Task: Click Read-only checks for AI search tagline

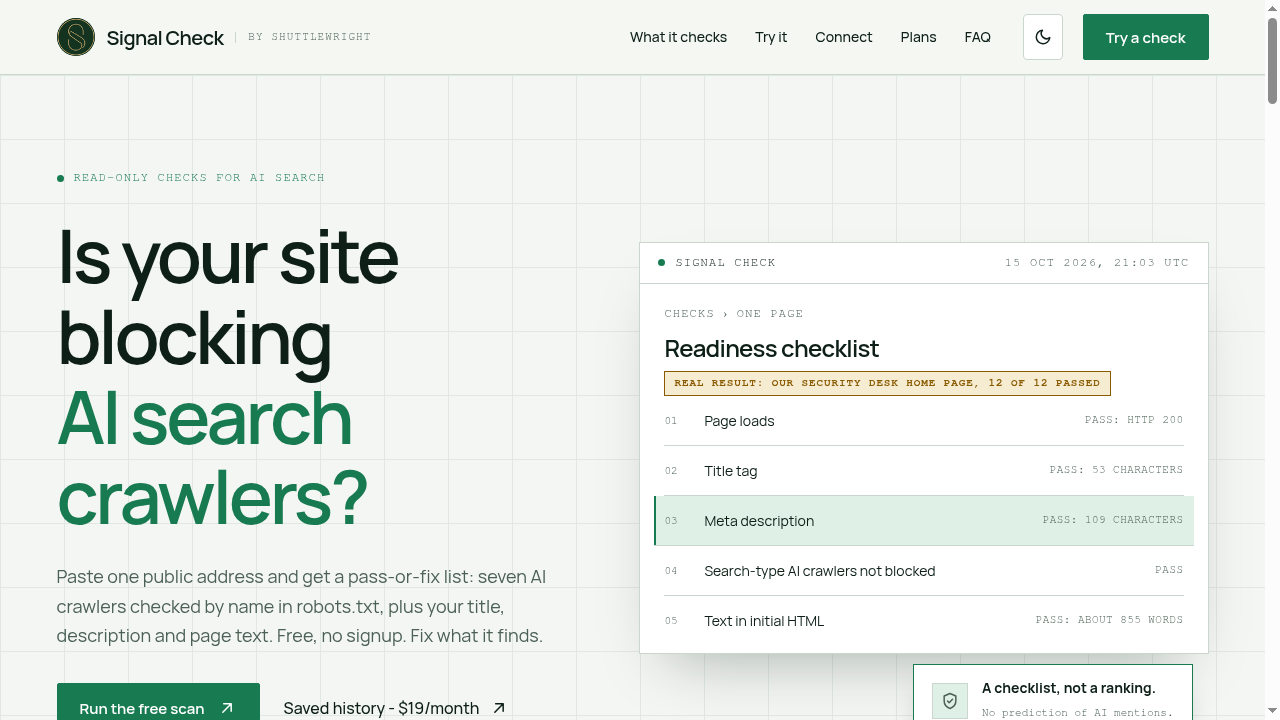Action: click(x=199, y=178)
